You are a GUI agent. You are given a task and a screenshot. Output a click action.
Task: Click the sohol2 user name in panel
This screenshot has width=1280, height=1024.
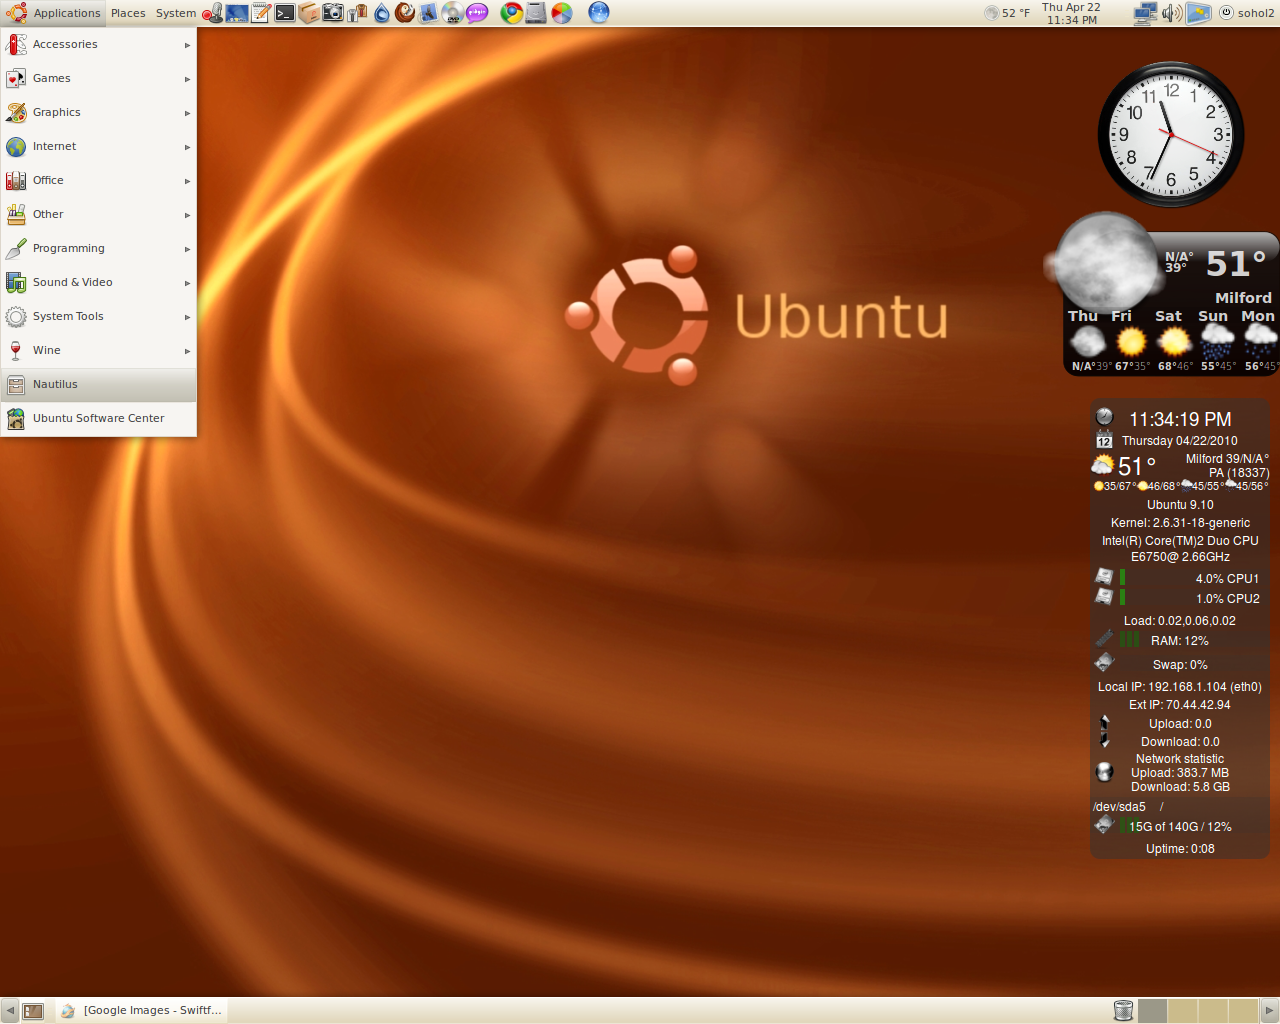(1256, 13)
